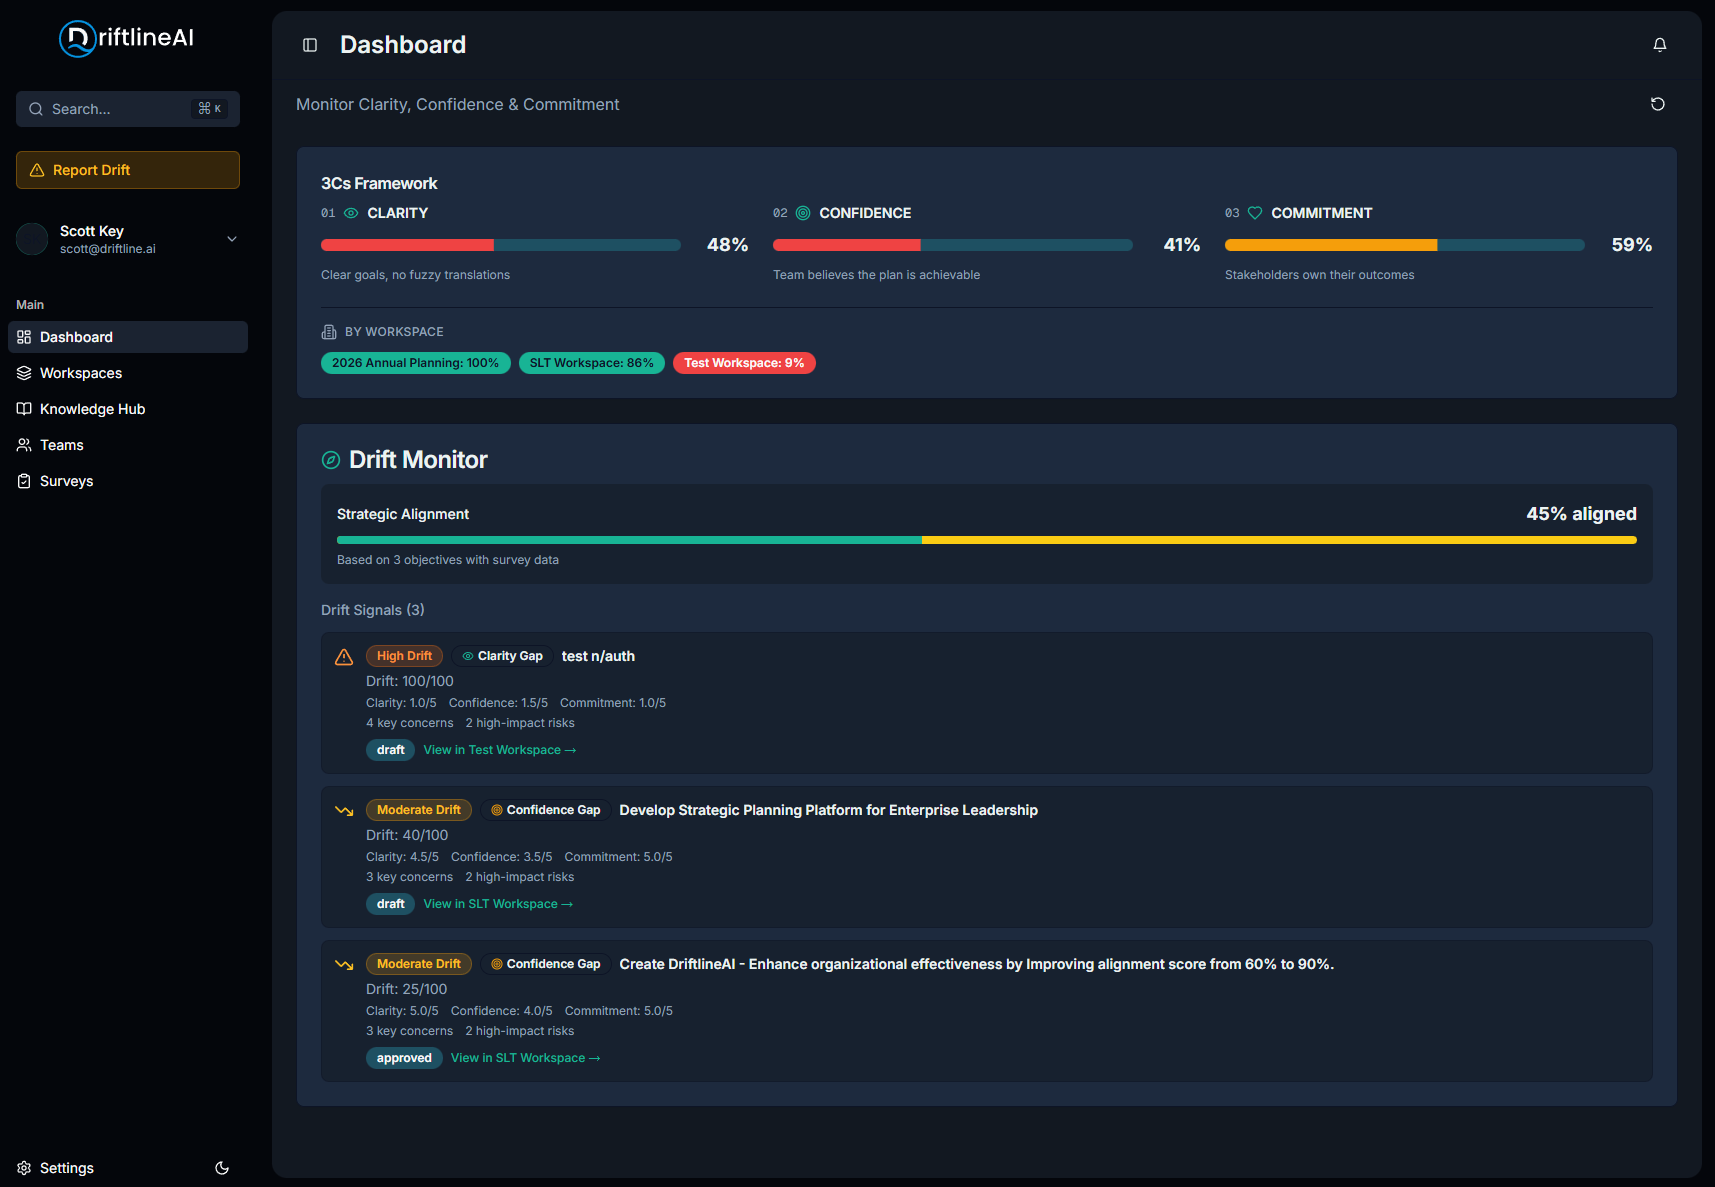
Task: Click the warning triangle on the High Drift signal
Action: [x=344, y=656]
